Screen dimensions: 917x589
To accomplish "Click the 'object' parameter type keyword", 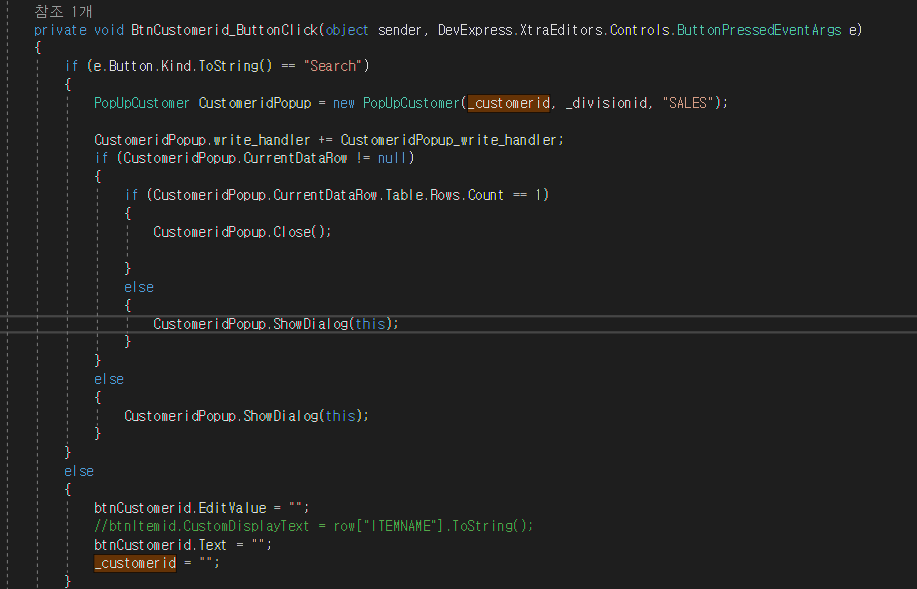I will [x=347, y=30].
